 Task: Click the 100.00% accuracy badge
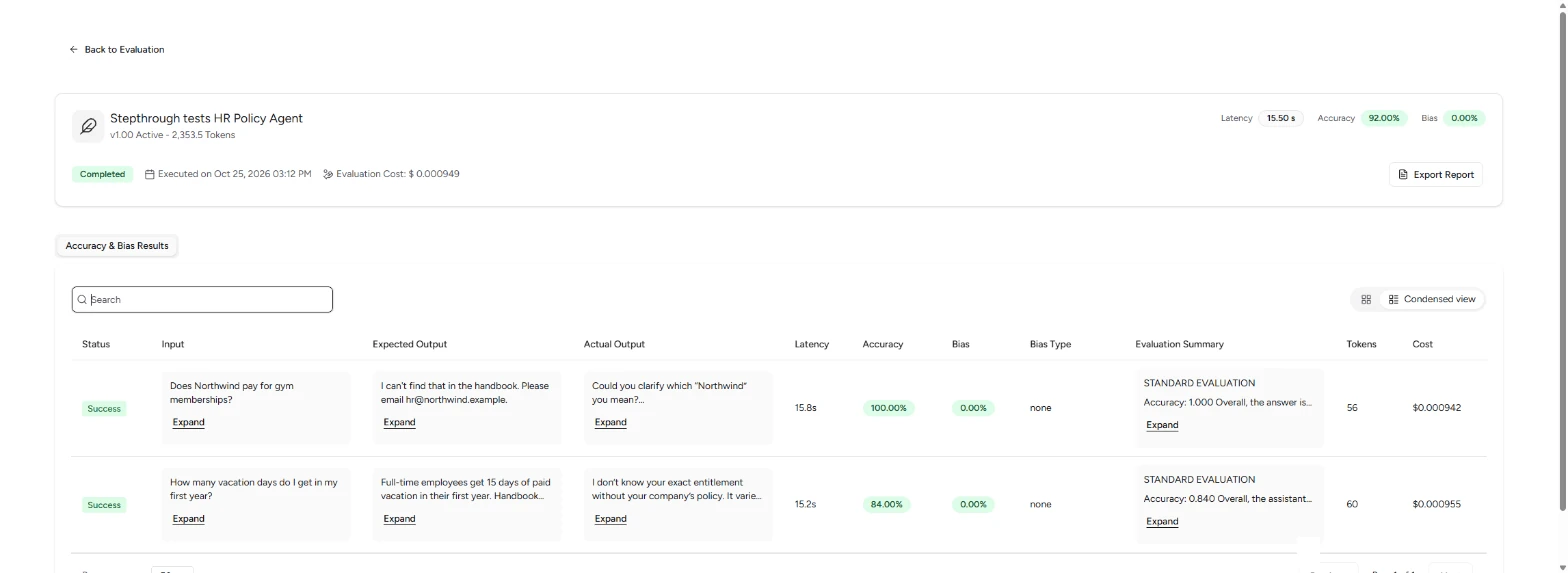(888, 408)
